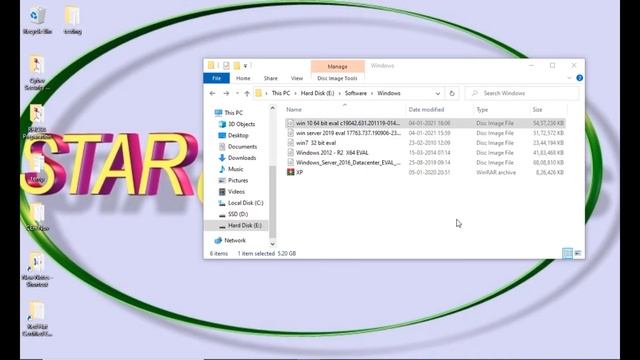Select folder icon beside Recycle Bin
The height and width of the screenshot is (360, 640).
(73, 20)
